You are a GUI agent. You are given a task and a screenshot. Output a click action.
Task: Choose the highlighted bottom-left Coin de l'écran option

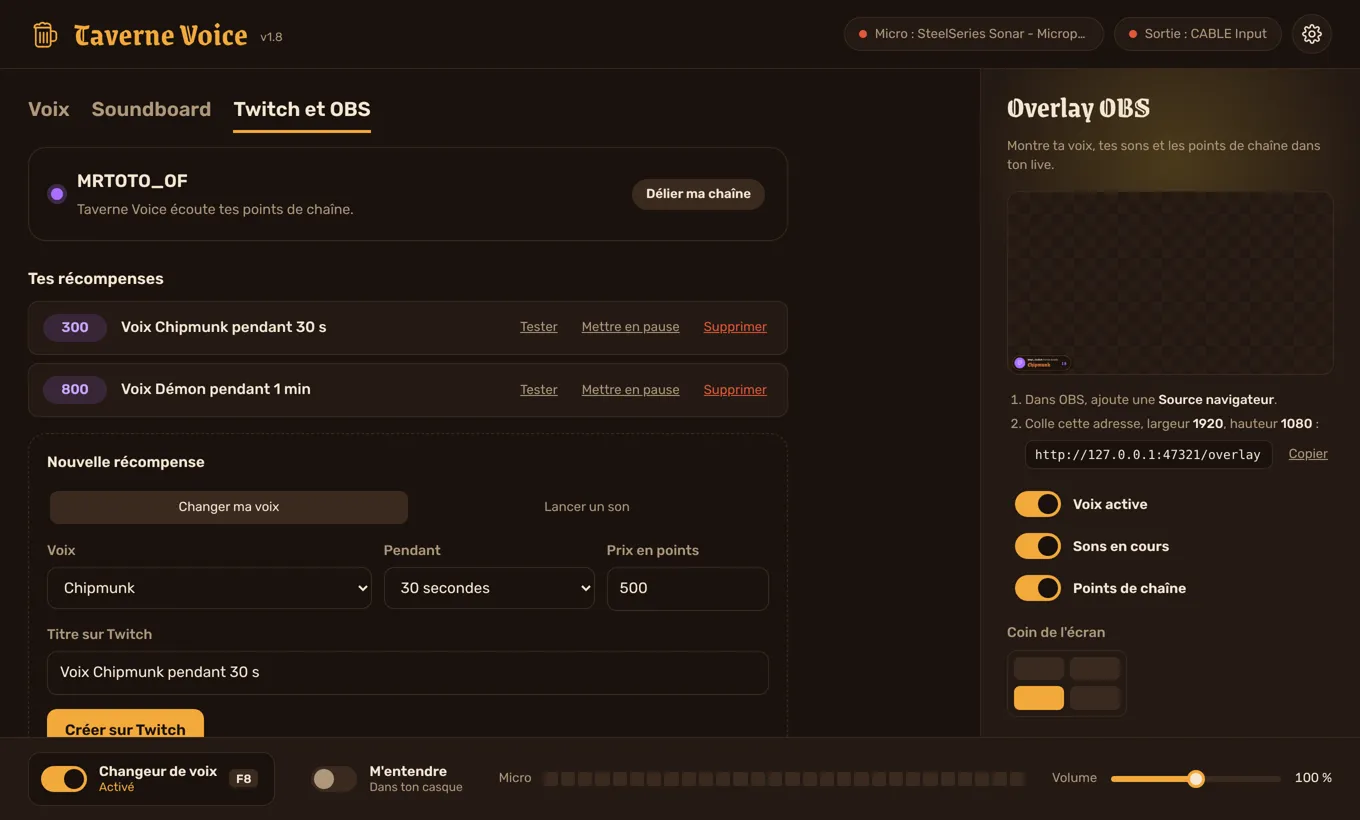tap(1039, 698)
